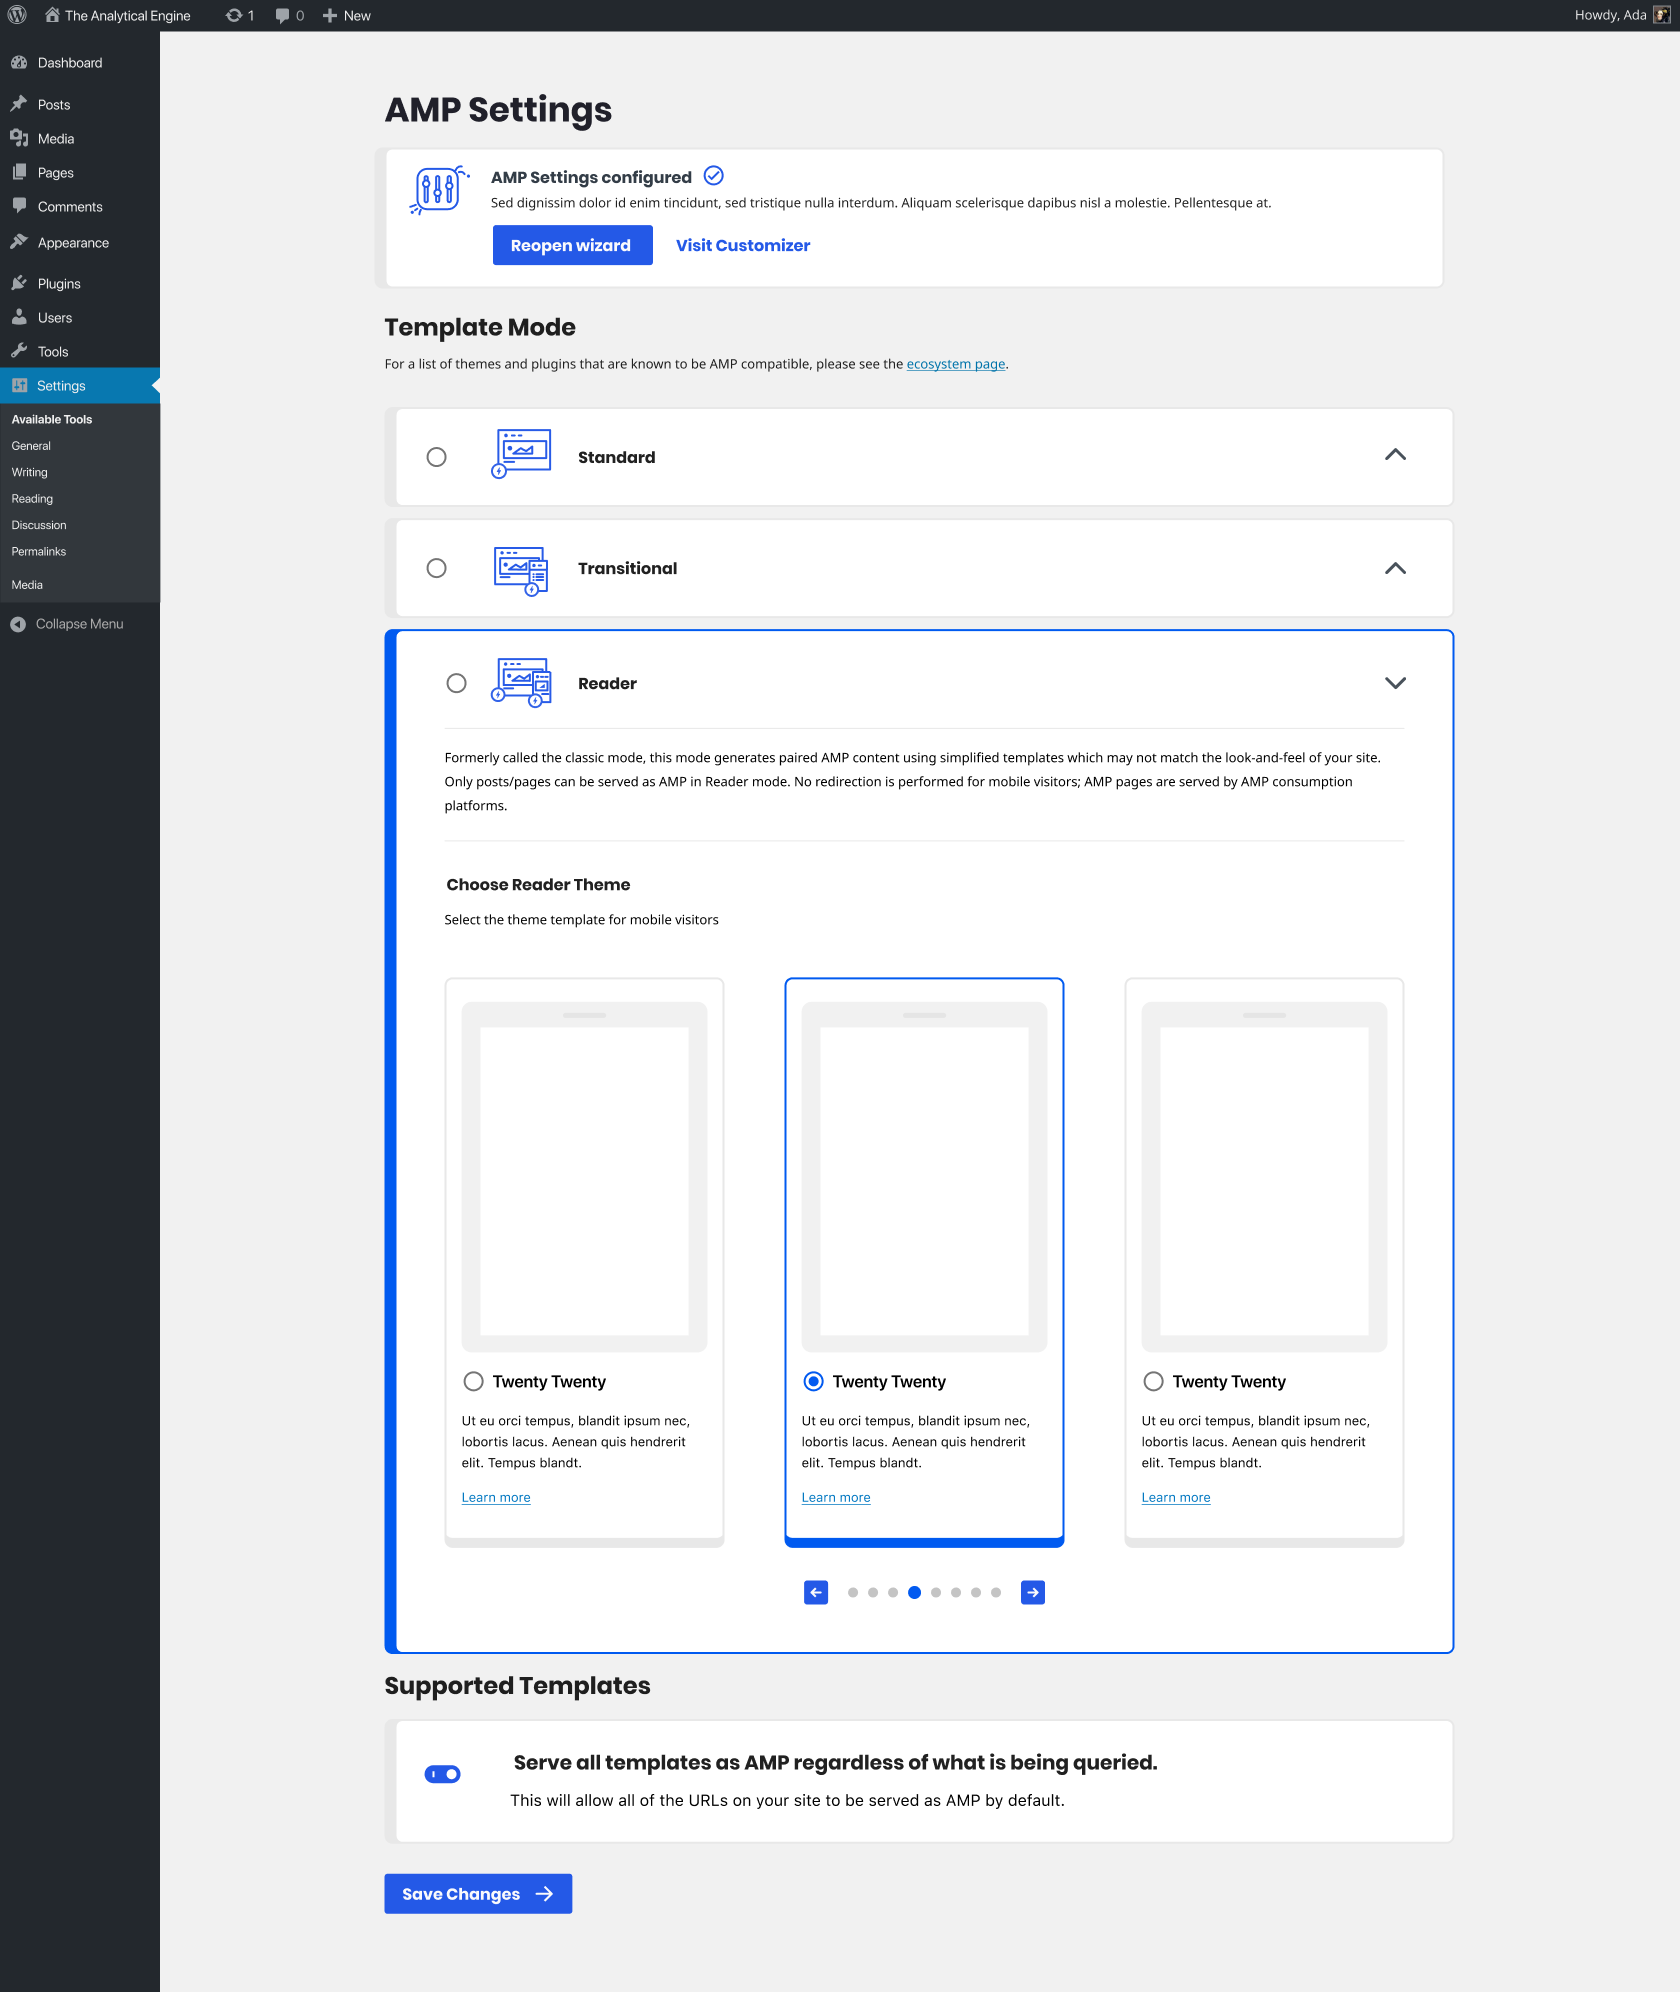Click the Posts pin icon

[19, 104]
